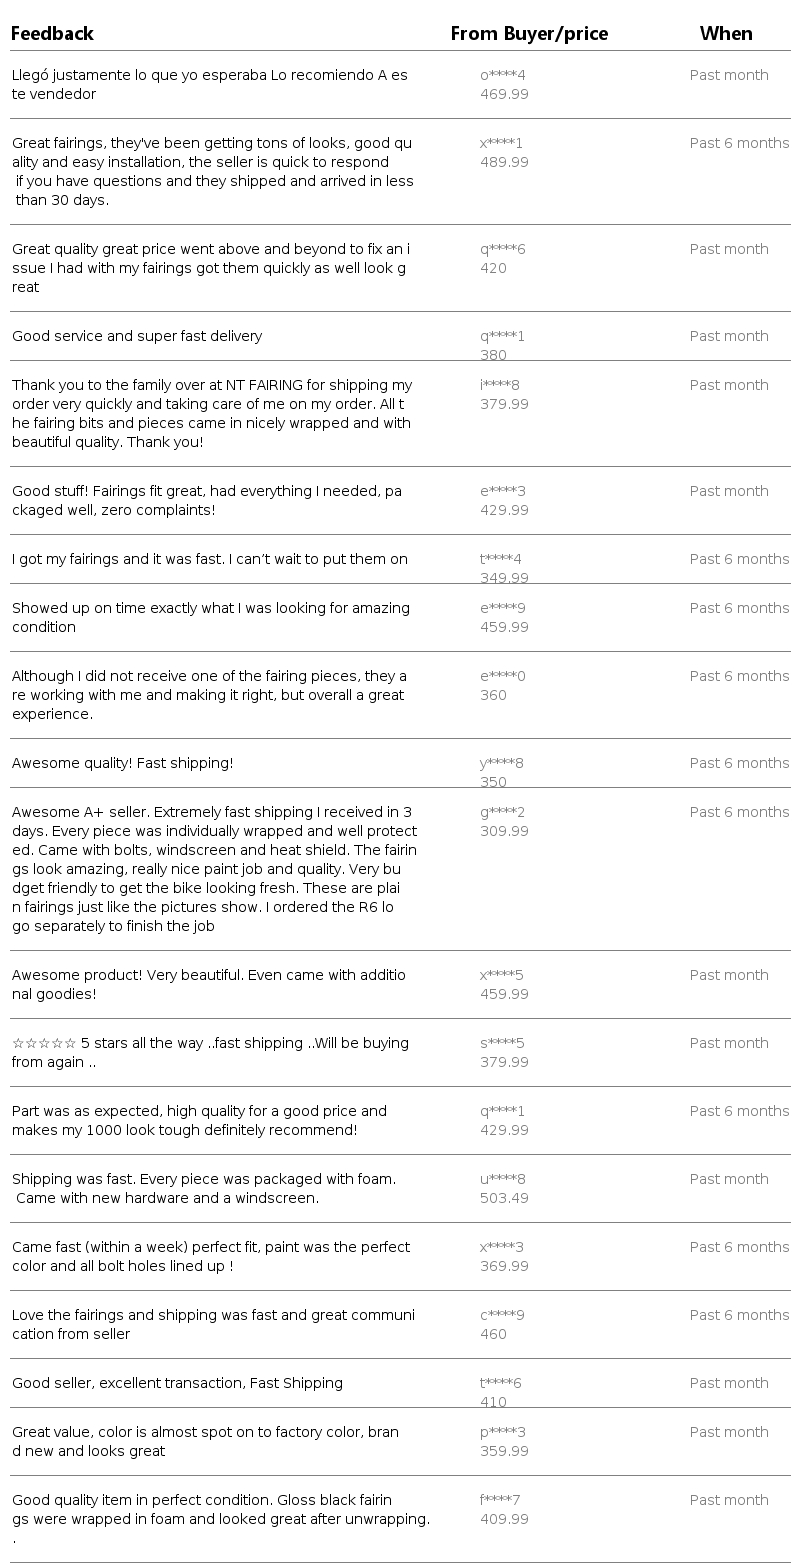
Task: Click the review beginning 'Awesome A+ seller'
Action: tap(214, 868)
